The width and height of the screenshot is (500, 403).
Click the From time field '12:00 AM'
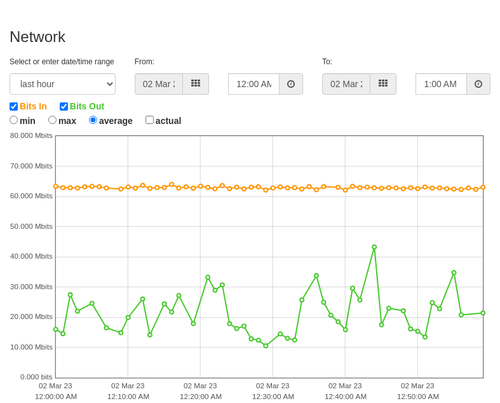(254, 84)
